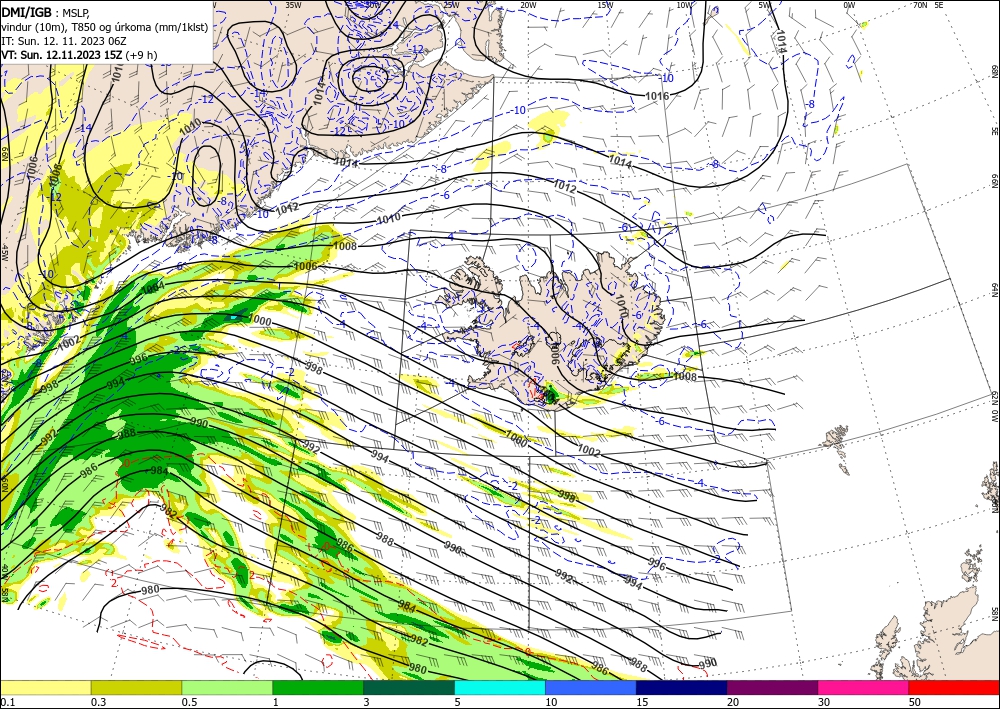
Task: Click the green 1–3 legend swatch
Action: point(318,687)
